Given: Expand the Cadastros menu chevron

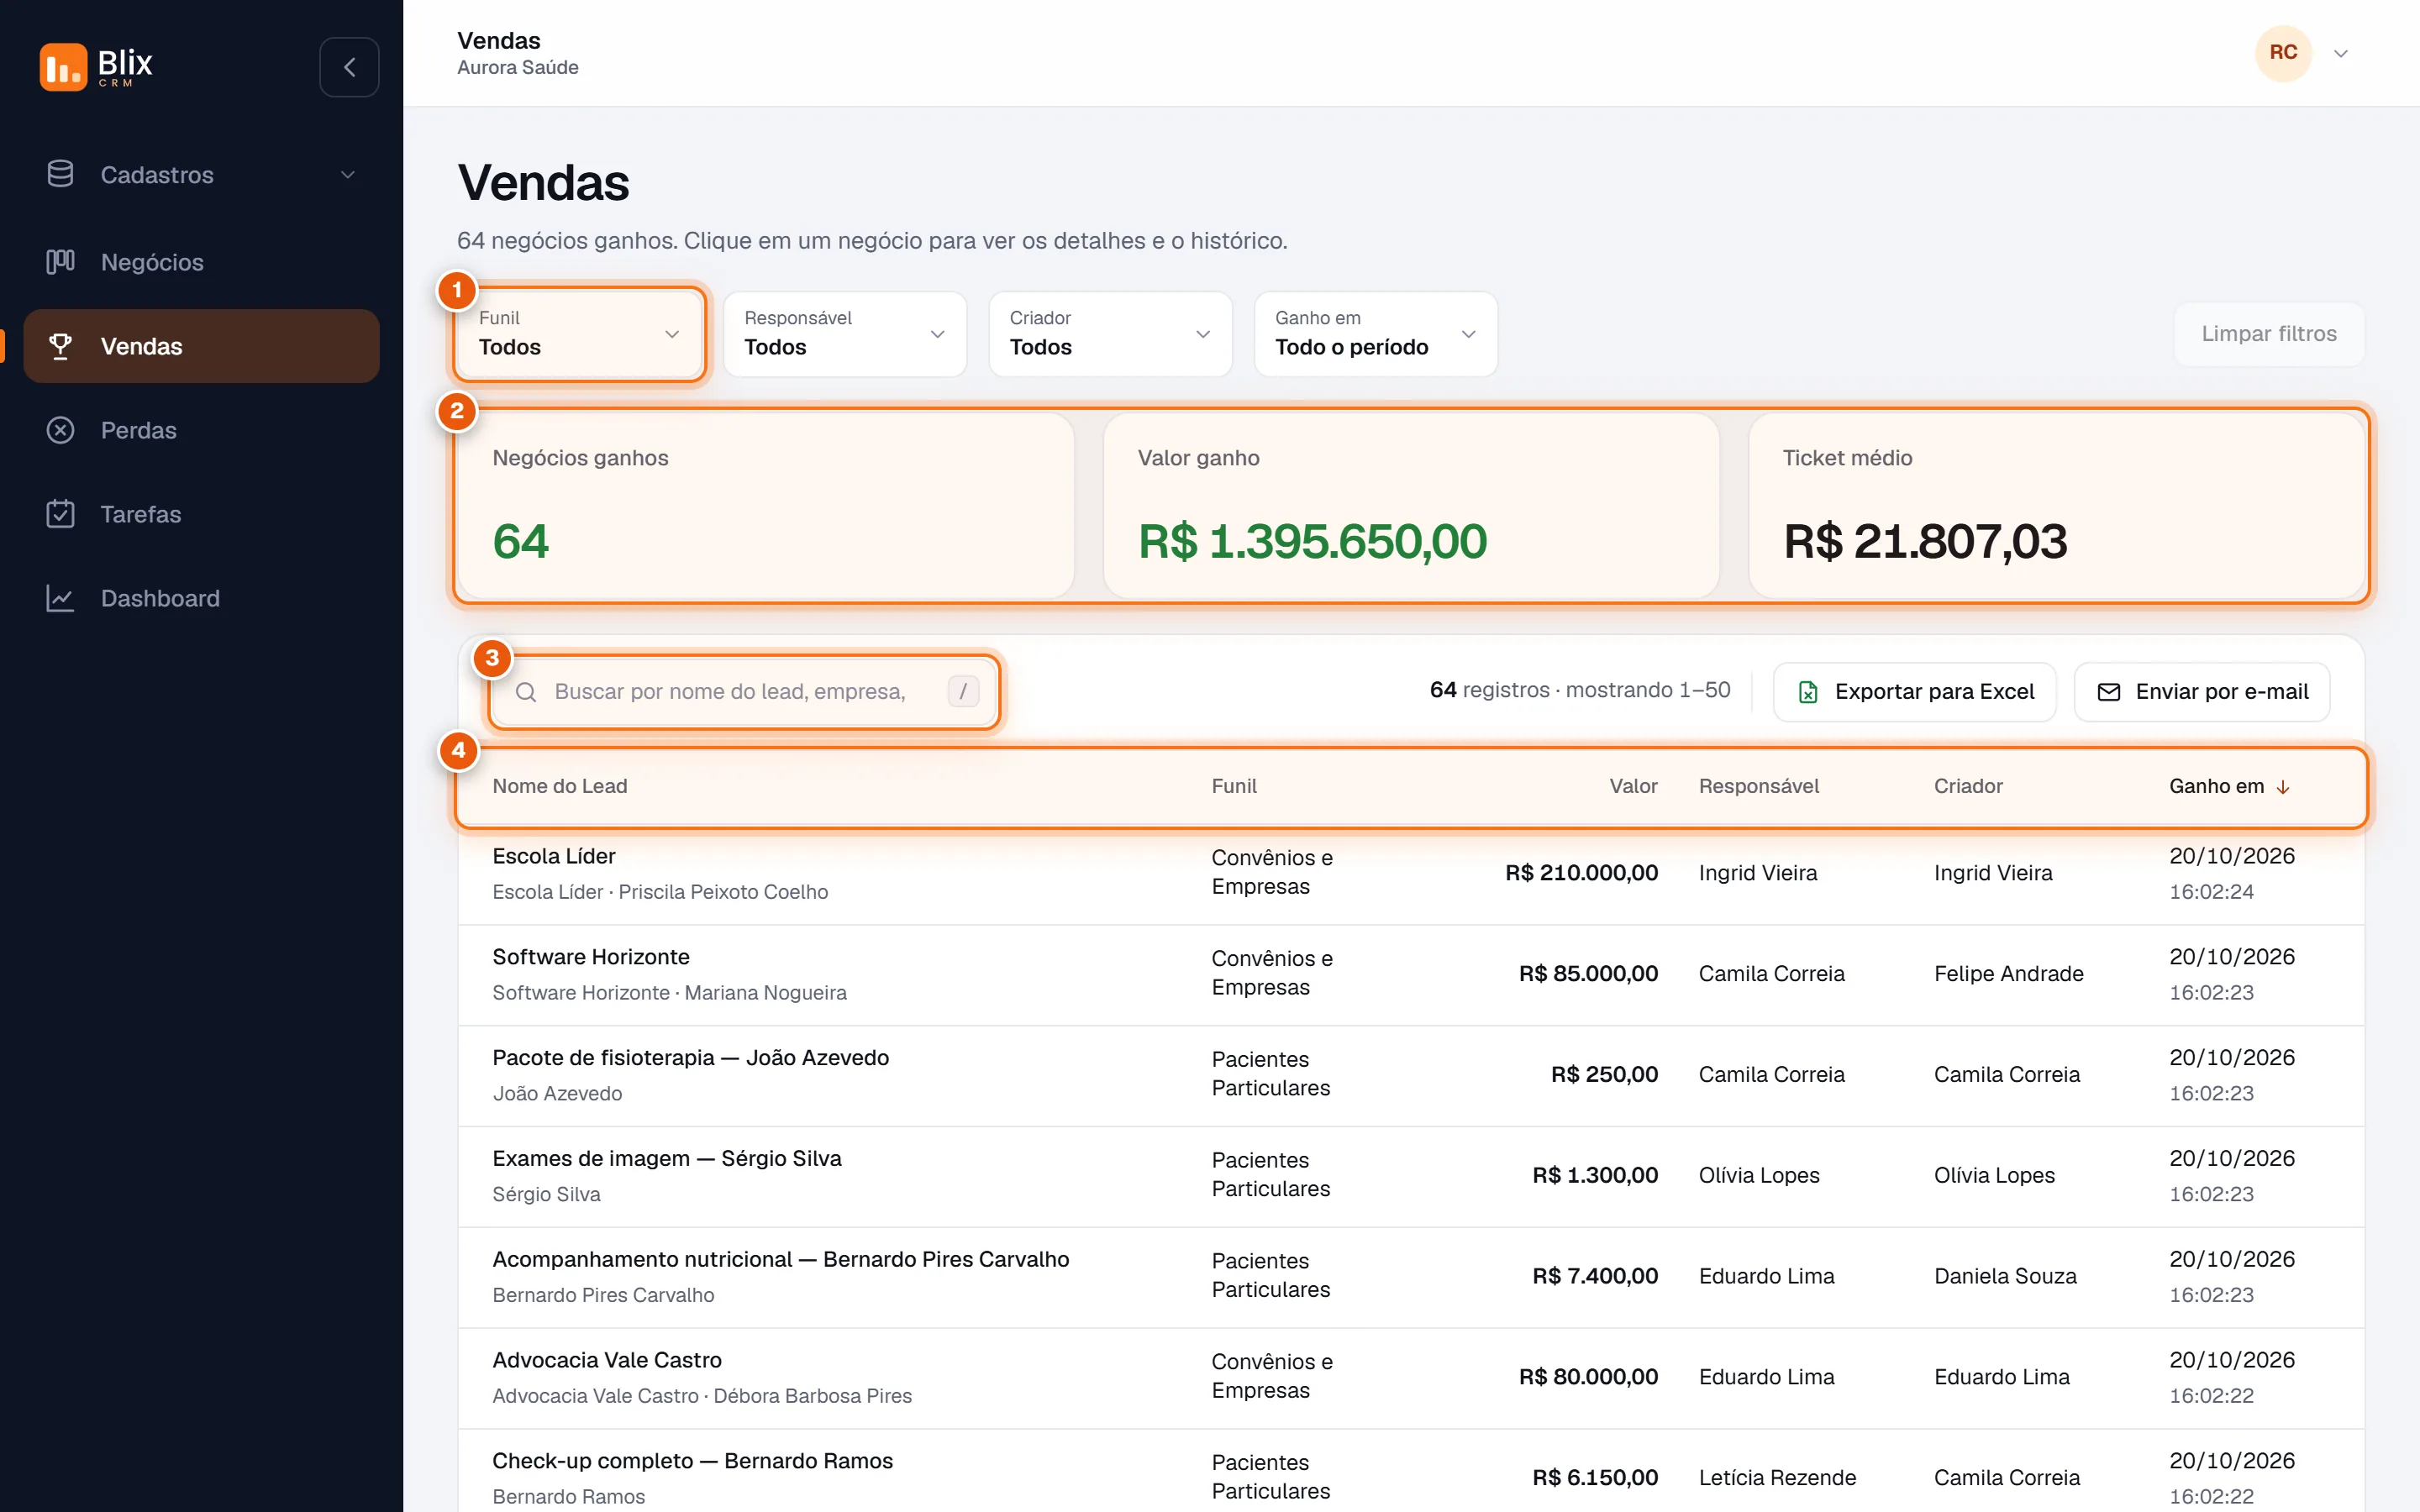Looking at the screenshot, I should 348,175.
